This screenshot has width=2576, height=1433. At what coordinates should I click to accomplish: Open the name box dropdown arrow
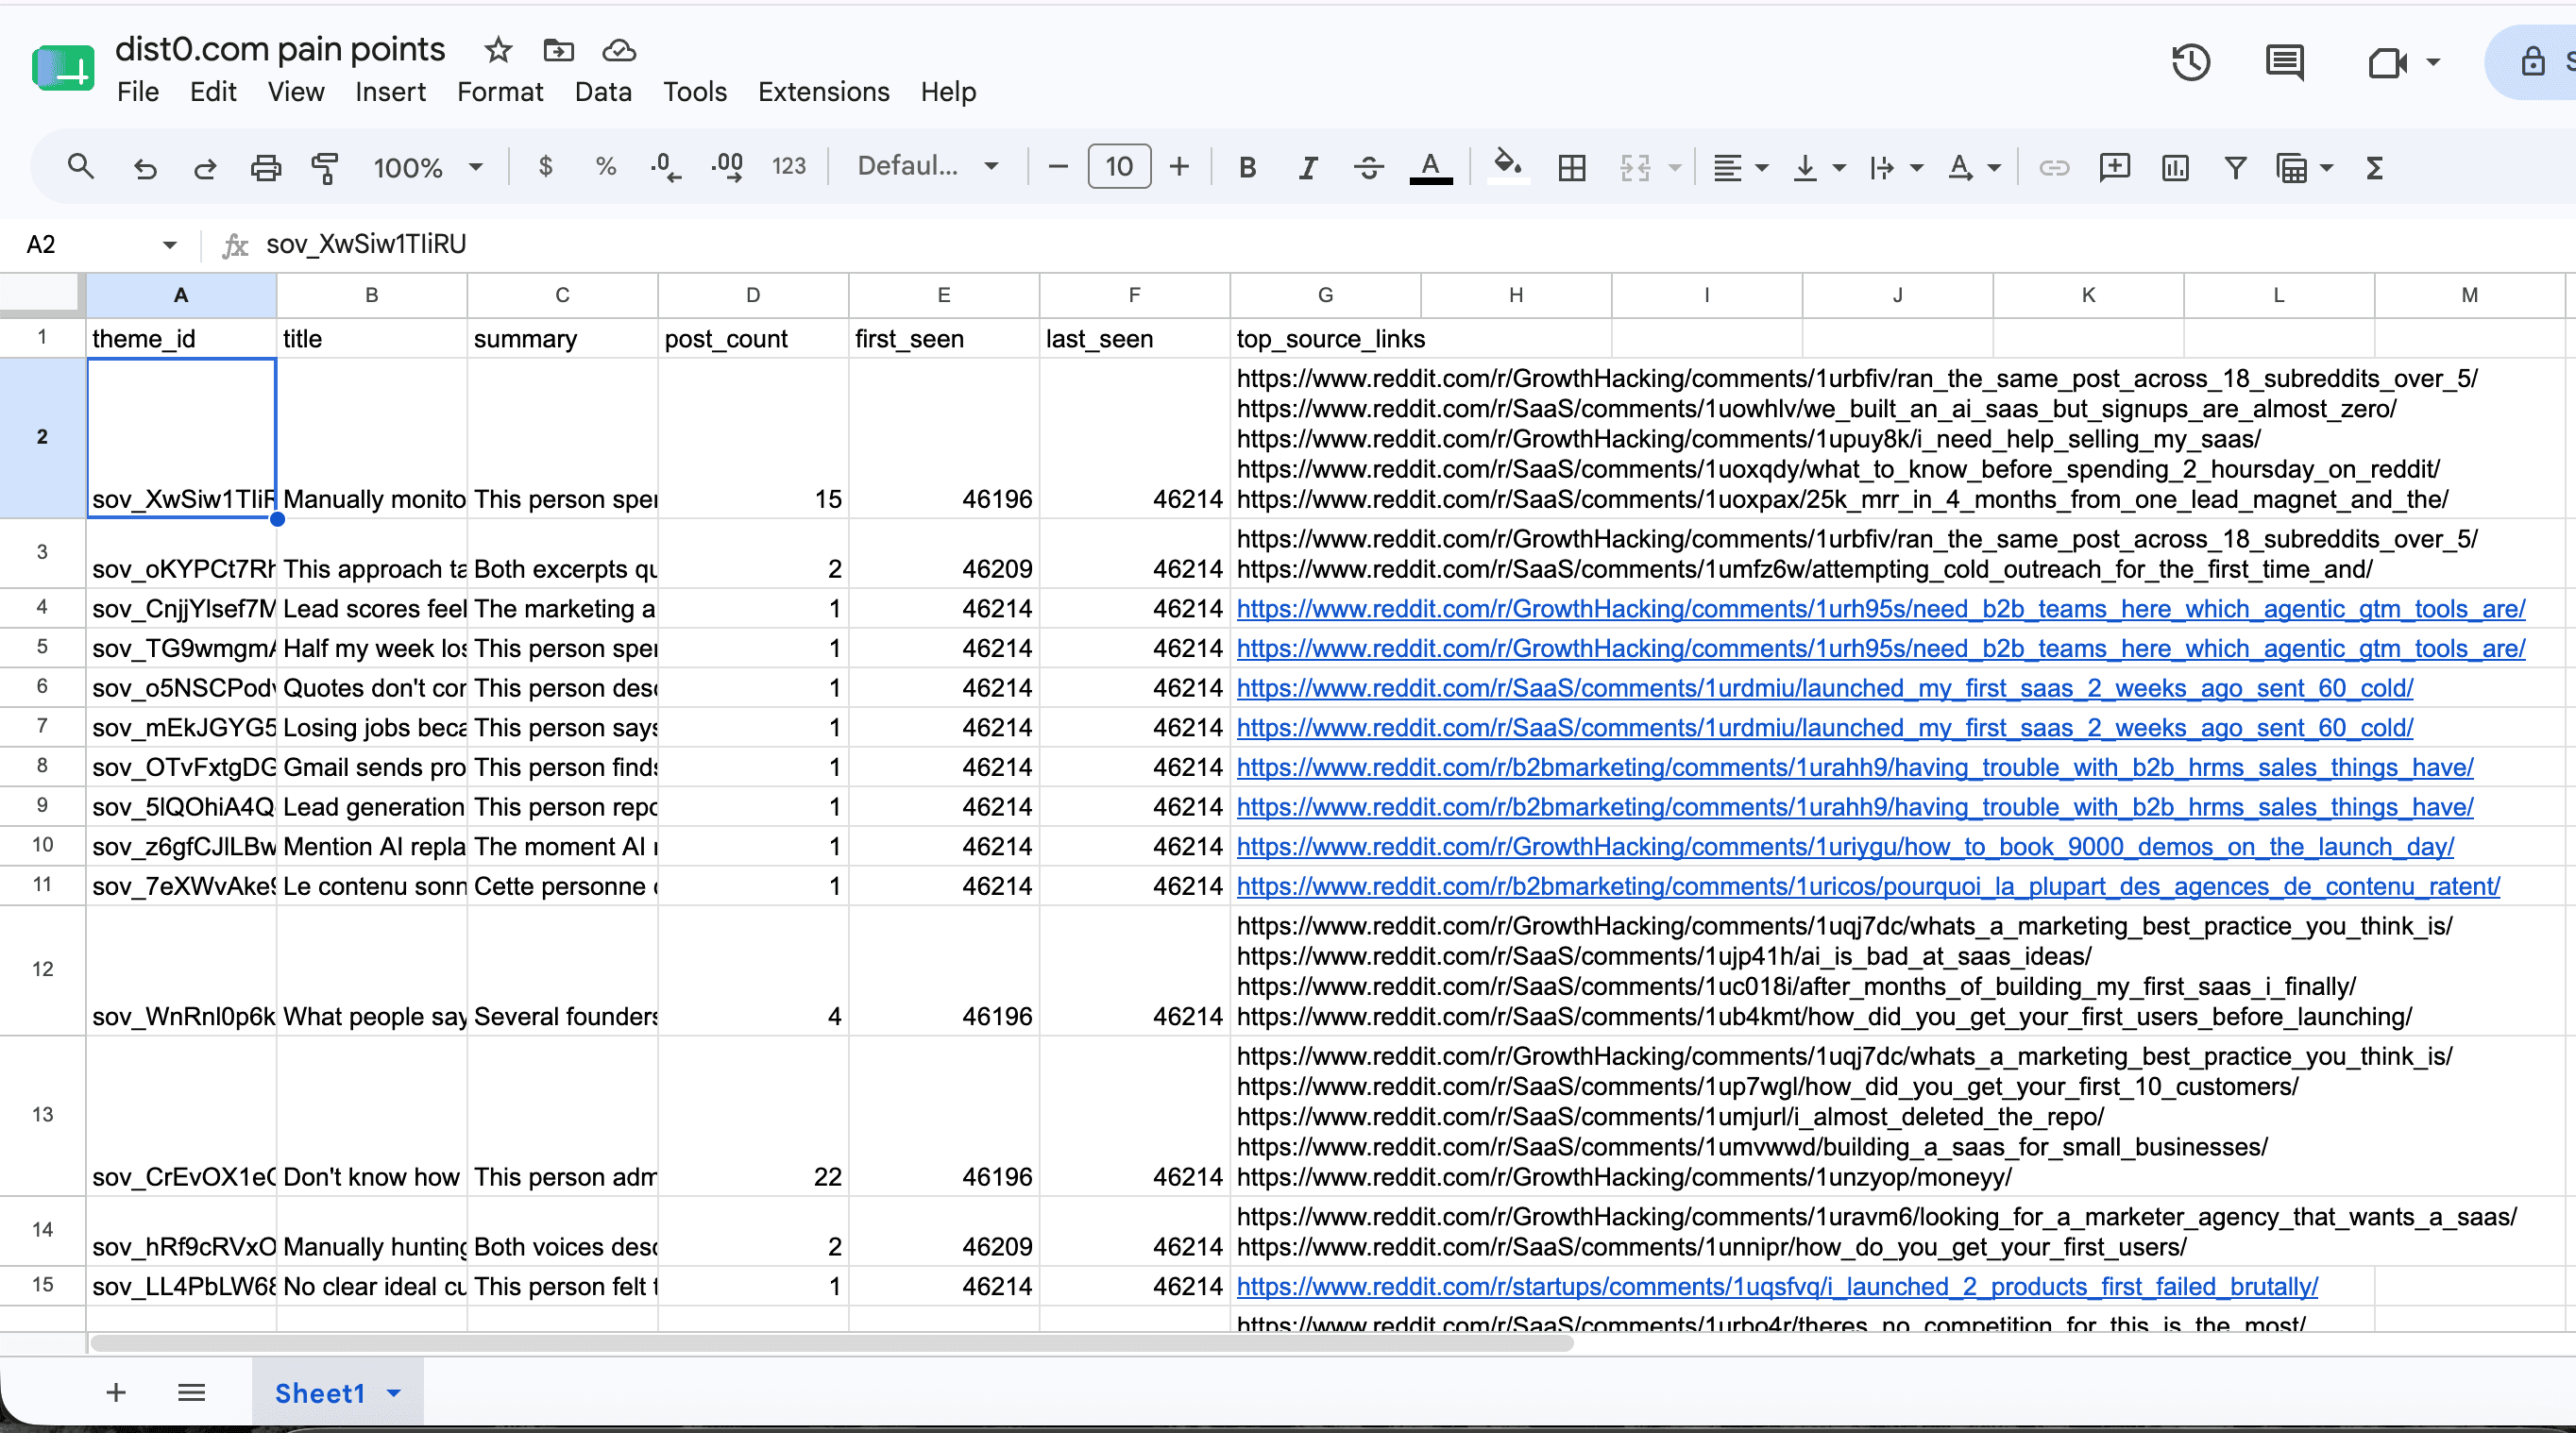point(169,244)
